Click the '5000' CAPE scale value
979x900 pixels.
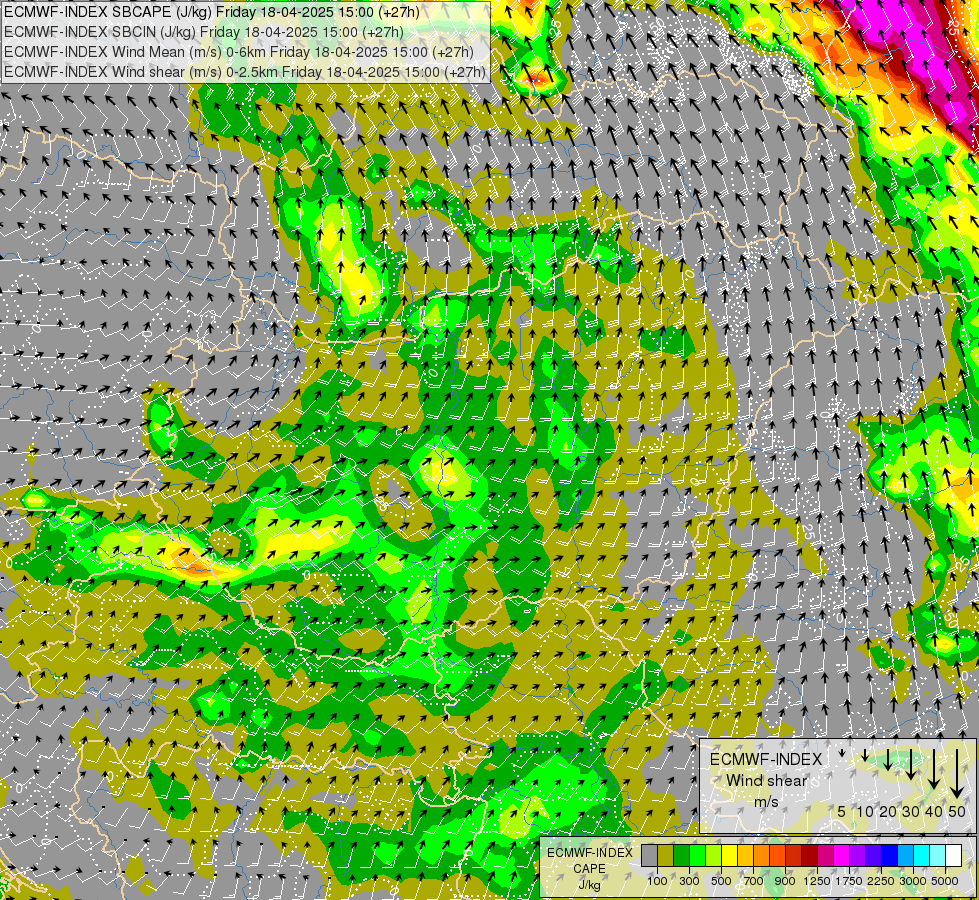click(x=945, y=881)
